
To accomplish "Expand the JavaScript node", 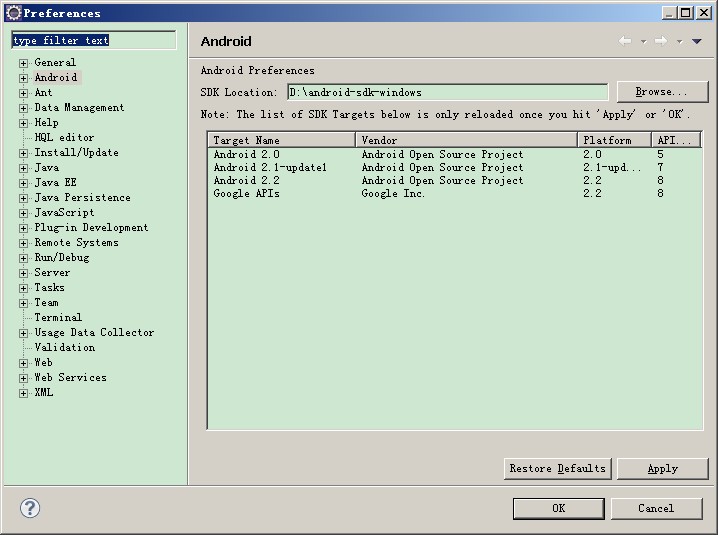I will click(23, 213).
